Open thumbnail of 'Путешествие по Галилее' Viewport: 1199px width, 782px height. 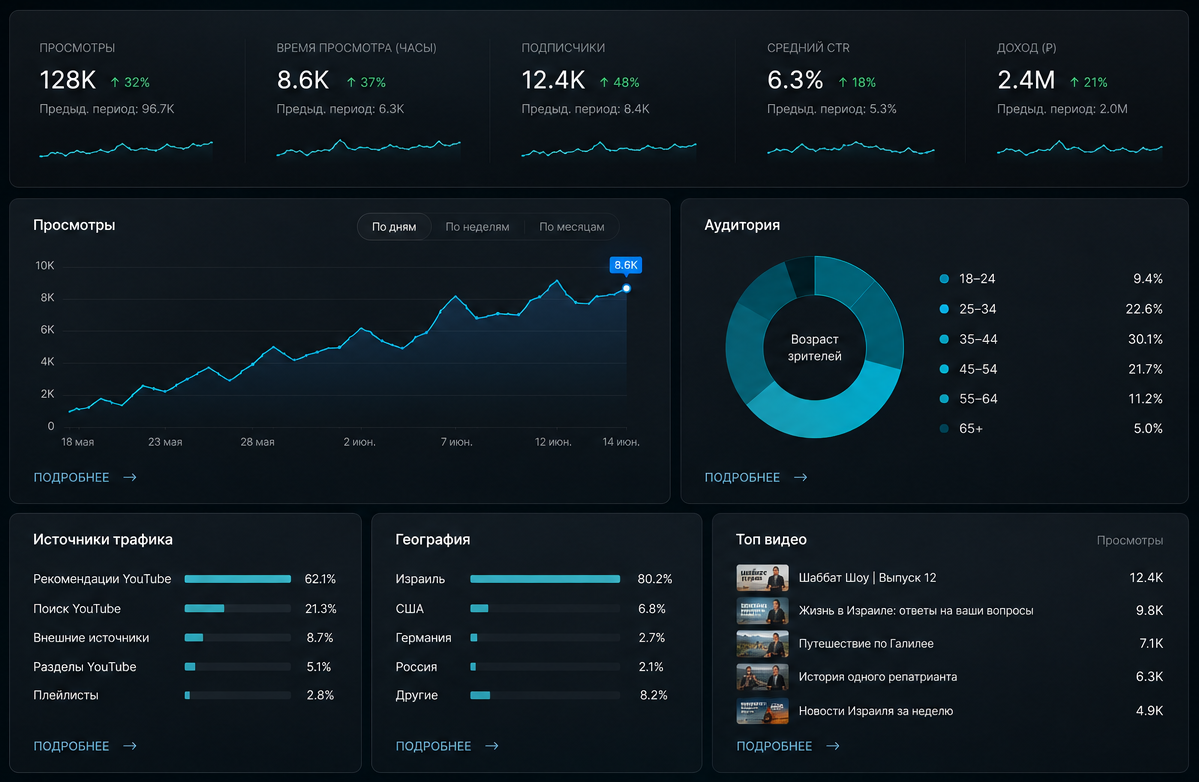click(762, 644)
